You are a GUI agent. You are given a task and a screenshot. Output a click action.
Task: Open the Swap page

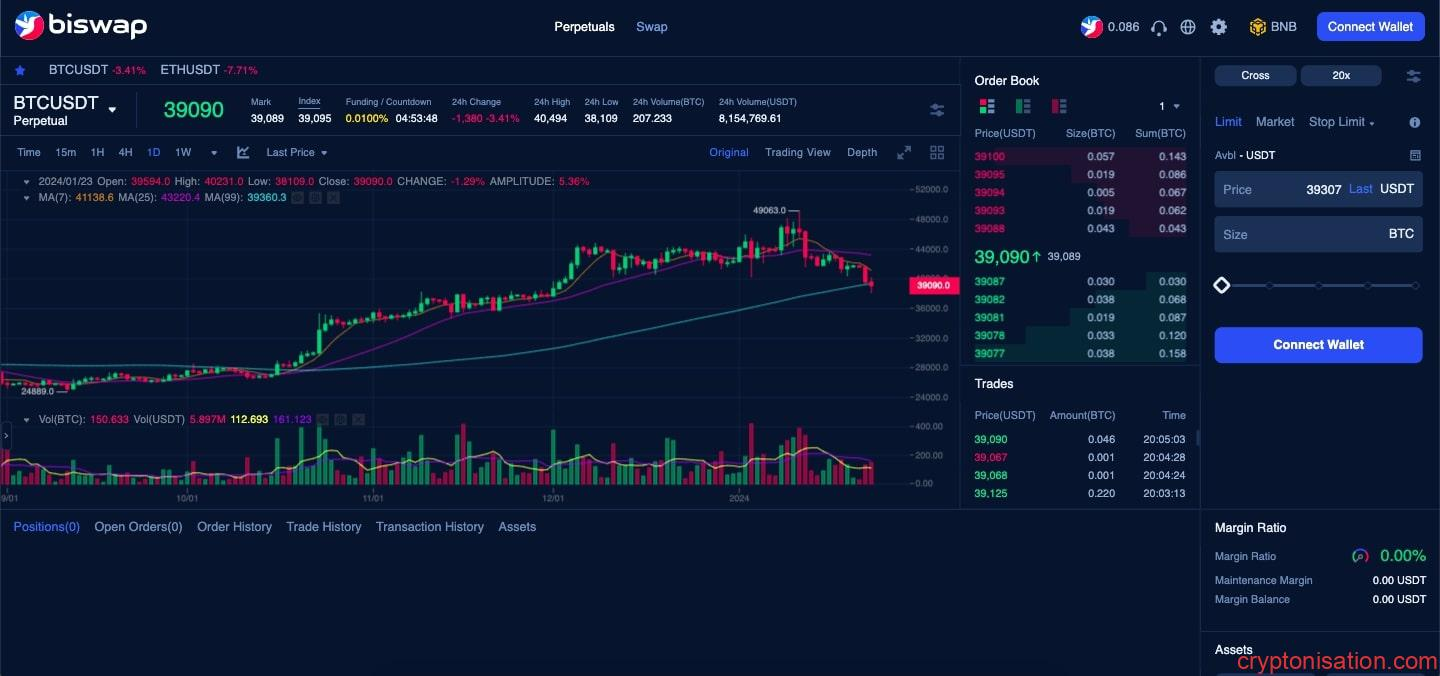[651, 27]
